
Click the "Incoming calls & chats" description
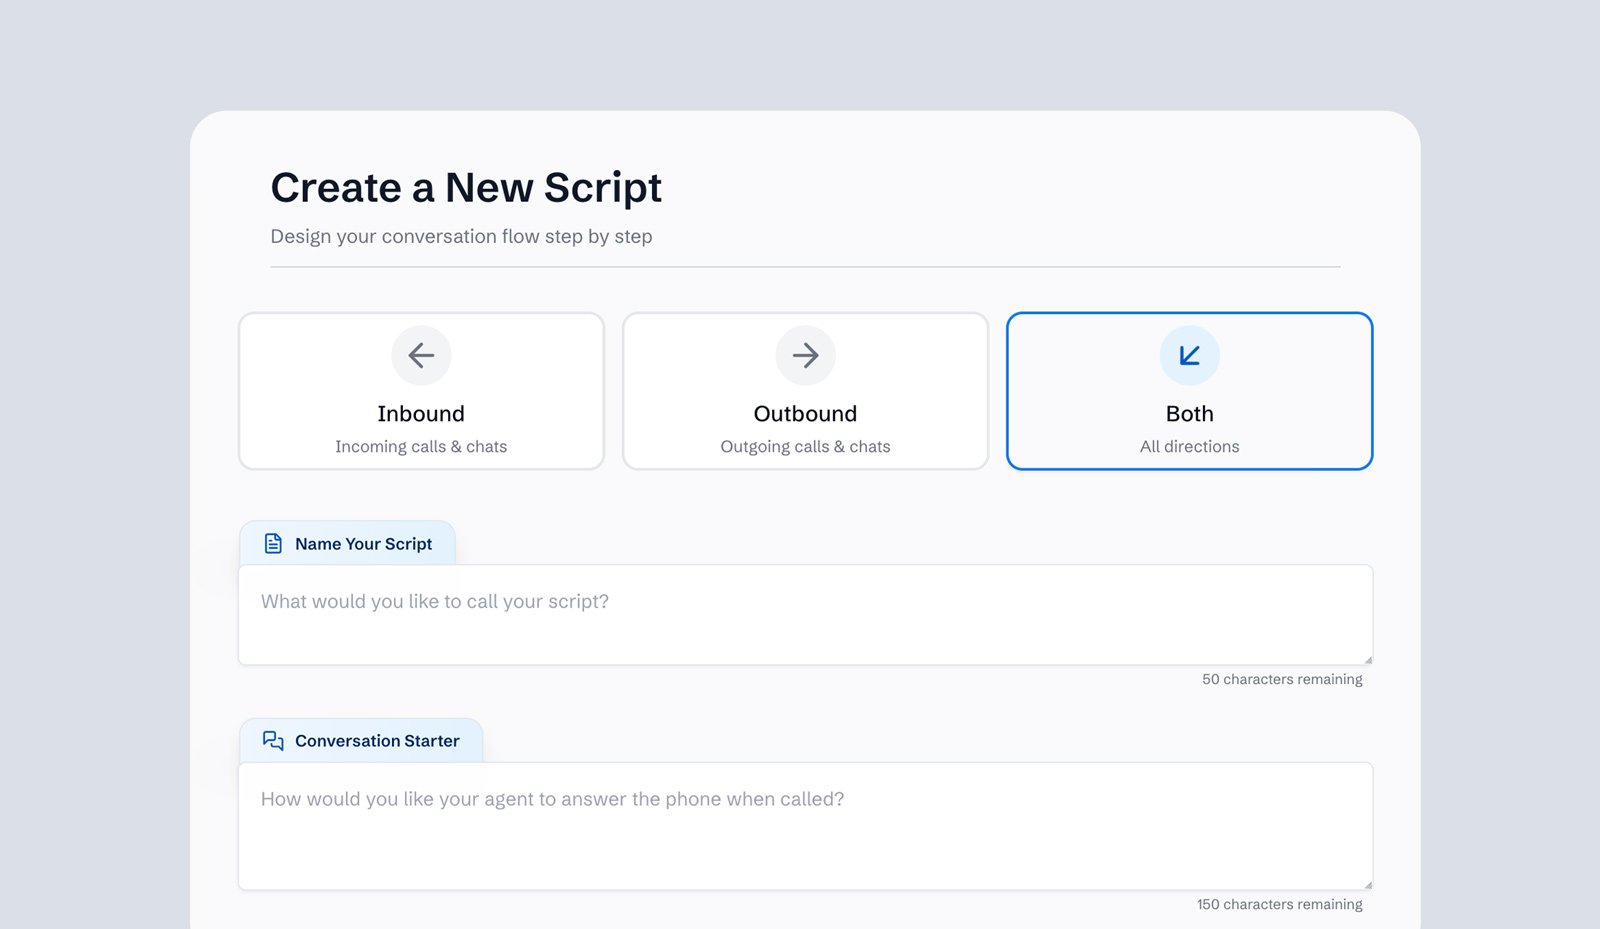(x=421, y=447)
